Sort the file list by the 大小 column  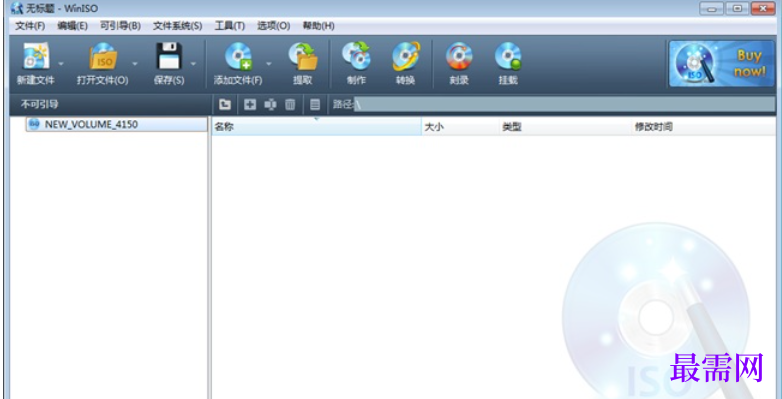[x=460, y=127]
